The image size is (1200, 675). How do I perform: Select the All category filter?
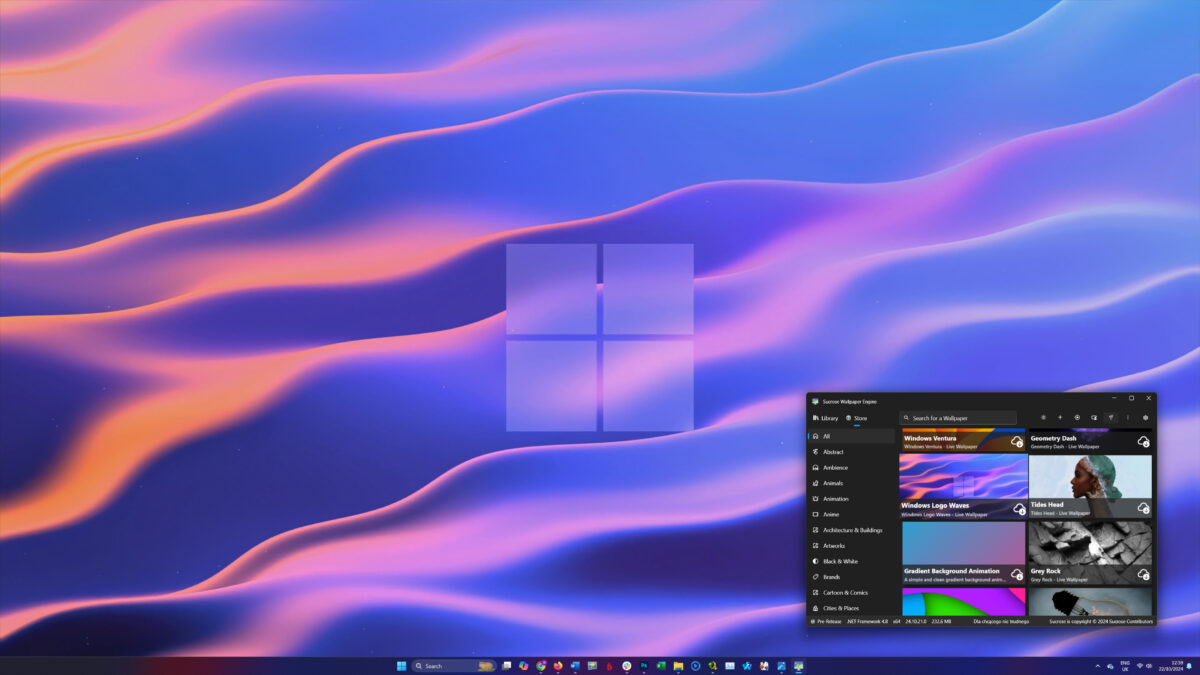coord(826,436)
